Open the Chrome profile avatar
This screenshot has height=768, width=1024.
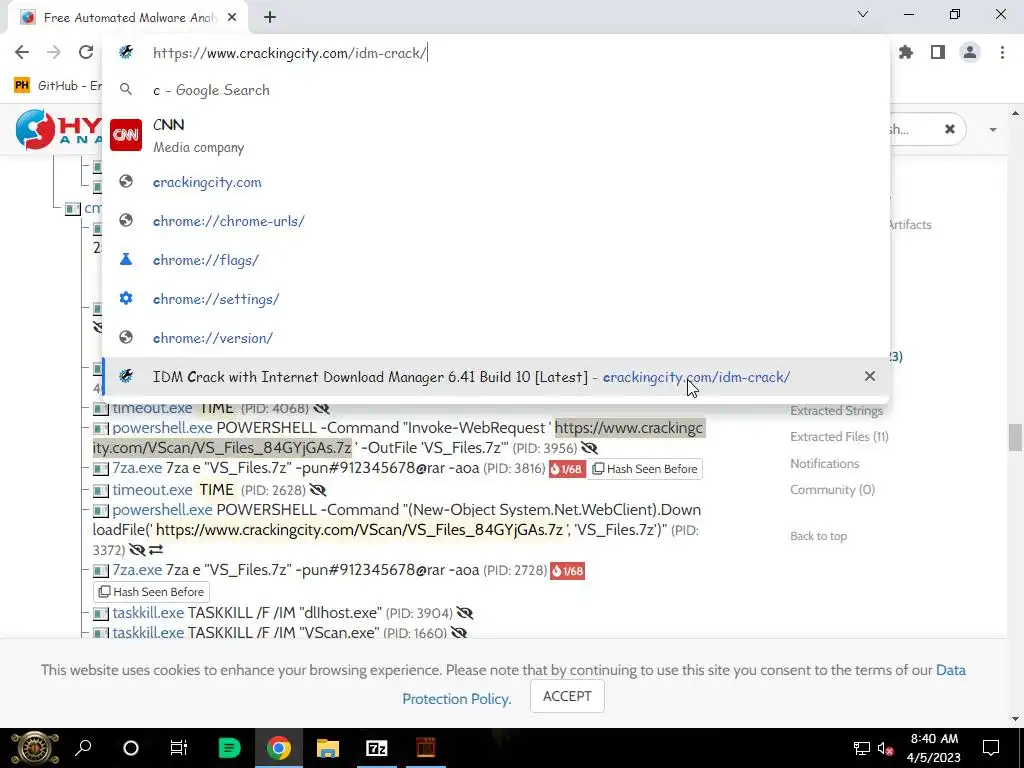(970, 52)
